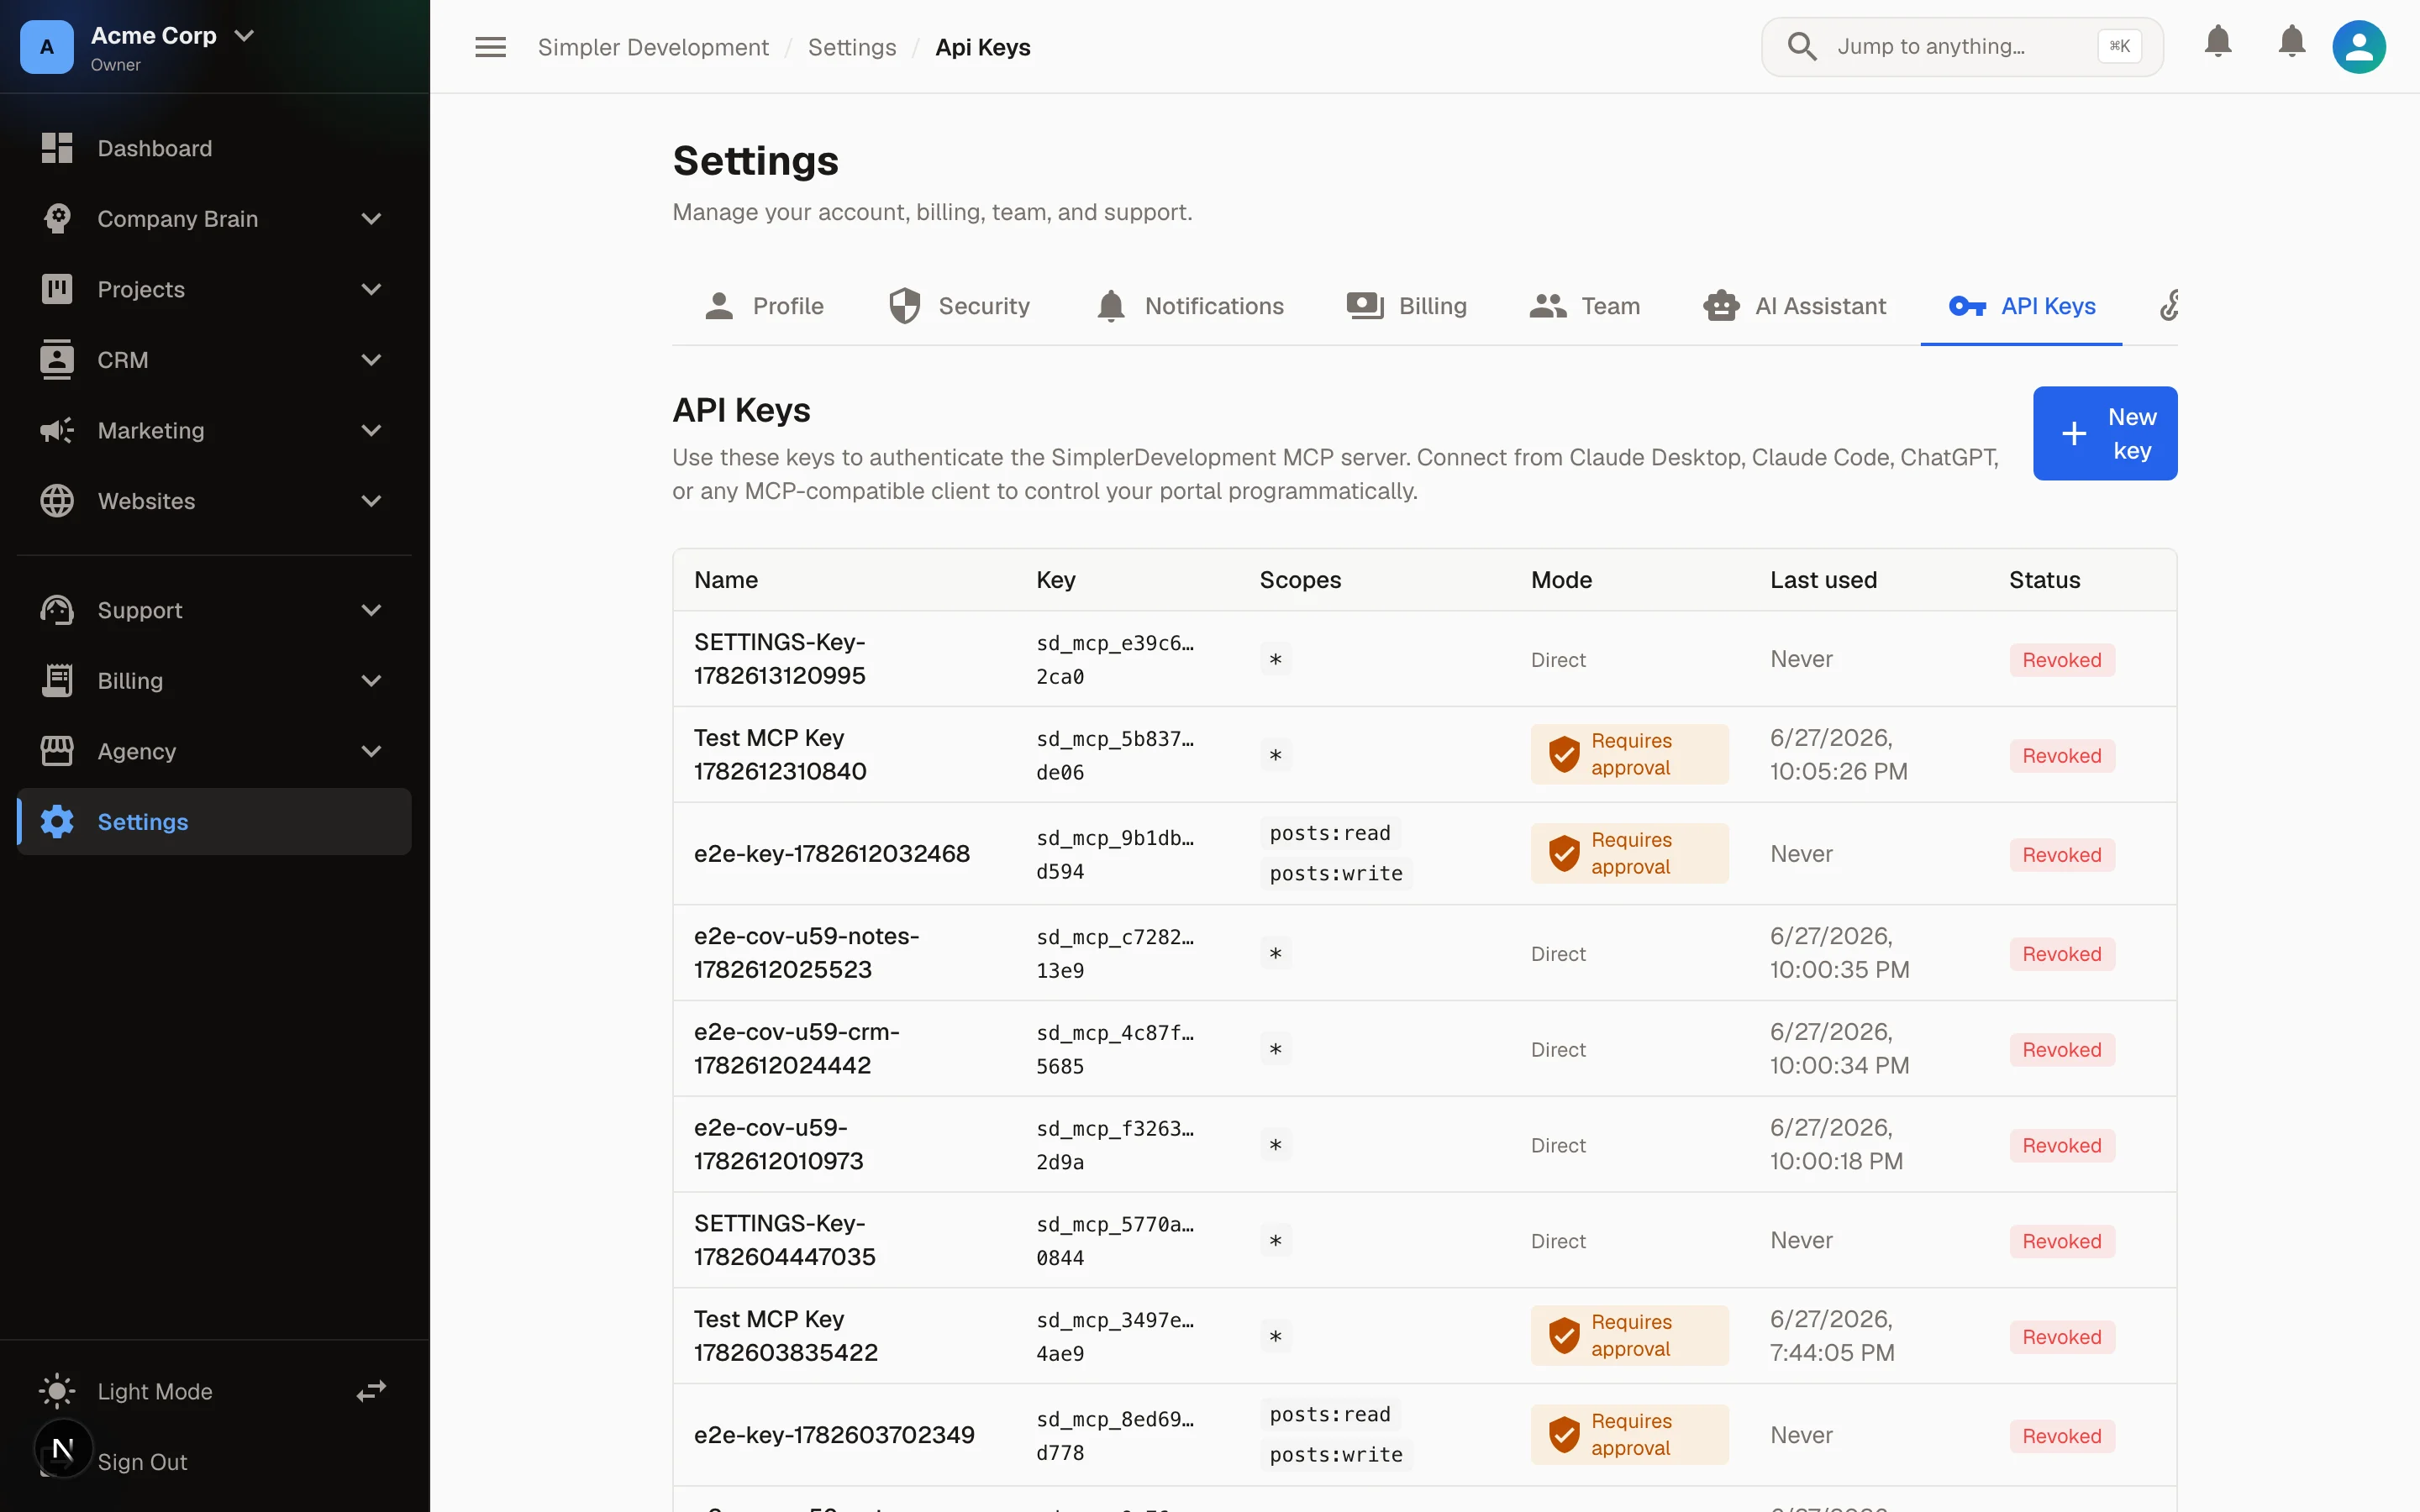
Task: Expand the Agency section chevron
Action: click(371, 751)
